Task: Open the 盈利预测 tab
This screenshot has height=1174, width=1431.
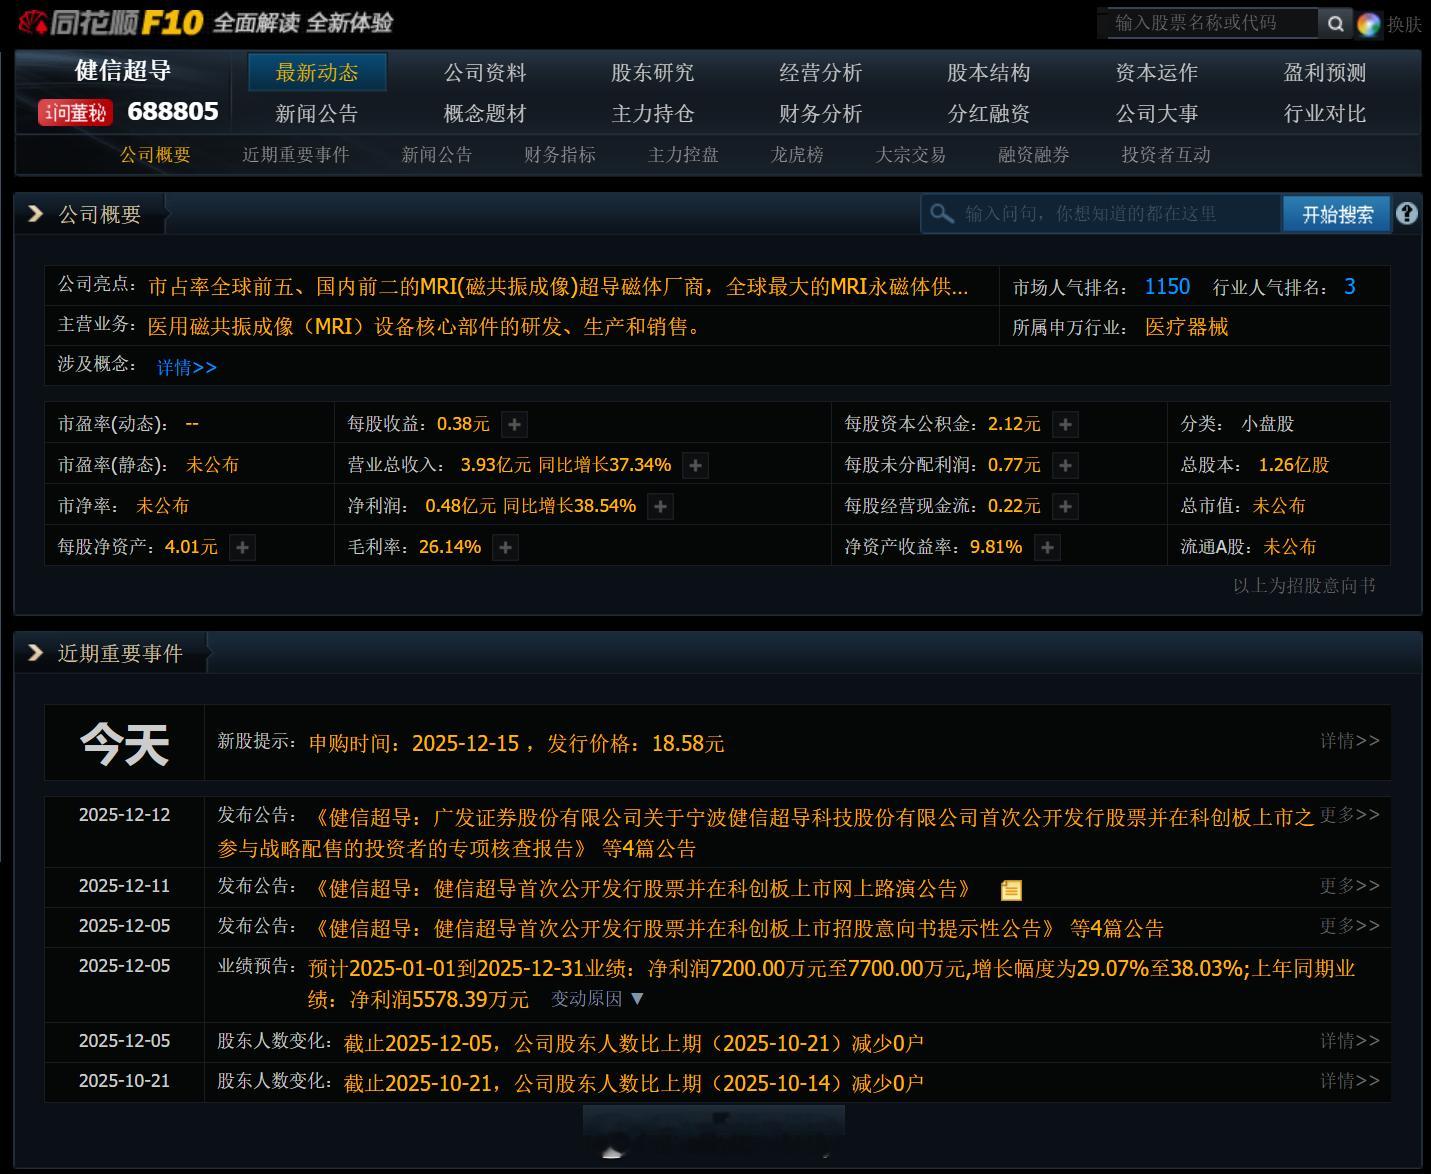Action: click(1325, 72)
